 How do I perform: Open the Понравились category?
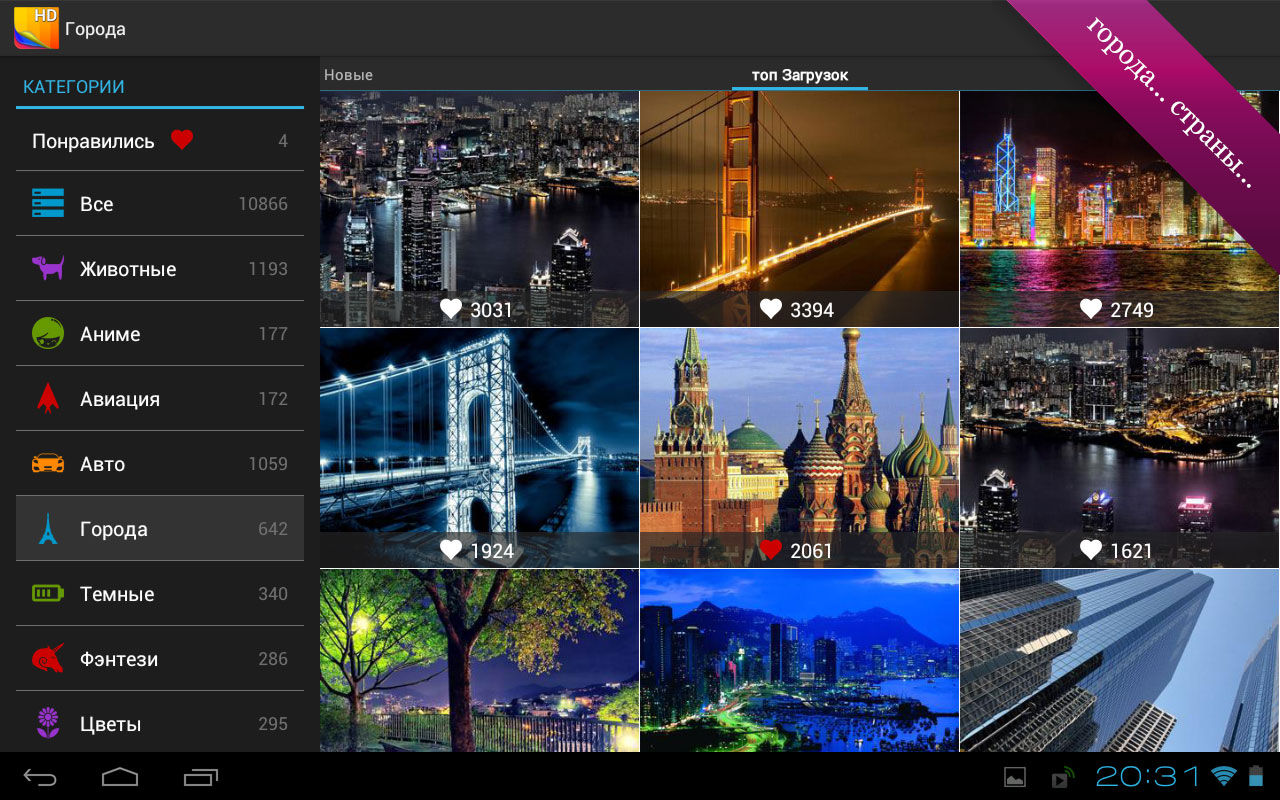tap(160, 140)
